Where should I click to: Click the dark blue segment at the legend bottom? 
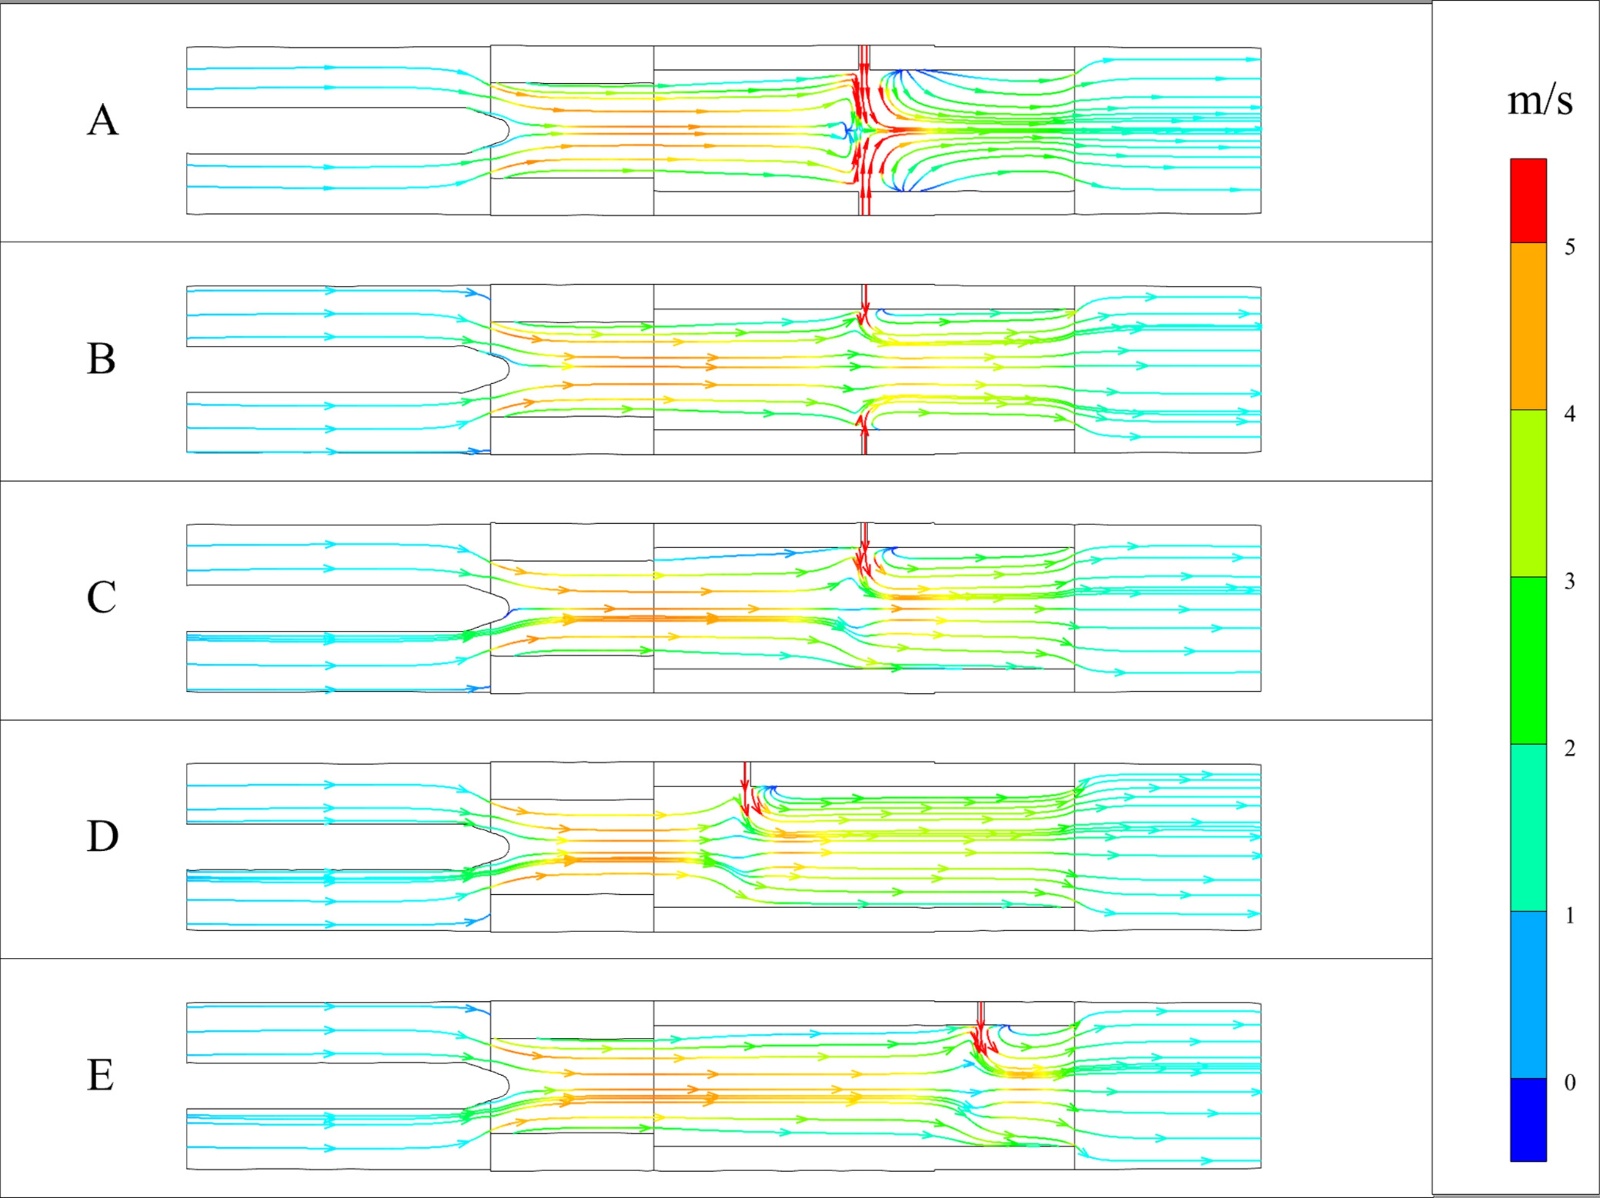coord(1528,1120)
